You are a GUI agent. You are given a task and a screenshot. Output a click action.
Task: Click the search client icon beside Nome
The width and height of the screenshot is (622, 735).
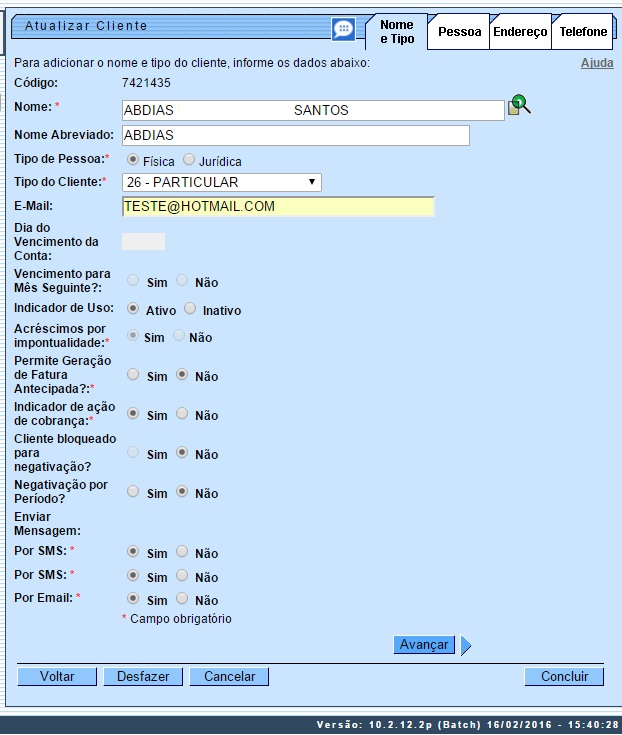click(x=519, y=105)
